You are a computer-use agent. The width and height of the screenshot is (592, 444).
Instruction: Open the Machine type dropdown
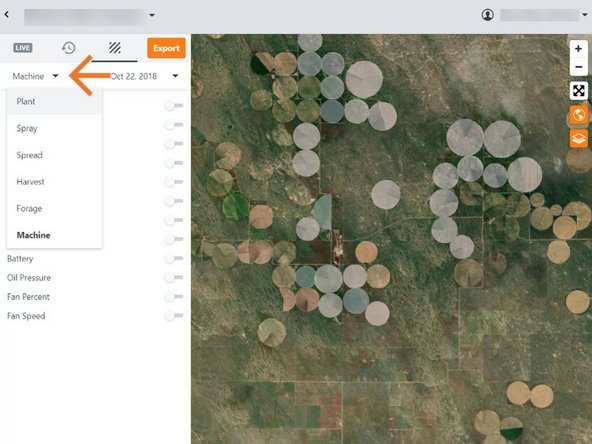pyautogui.click(x=35, y=76)
